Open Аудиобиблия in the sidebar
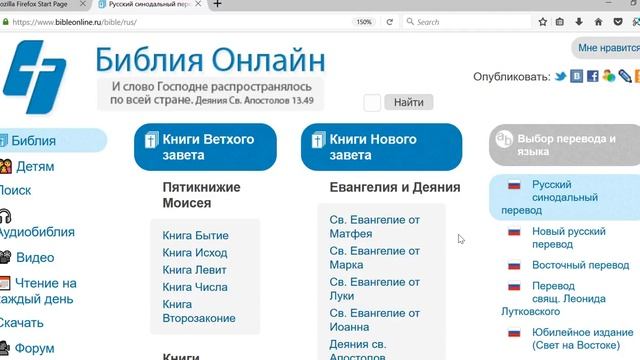 pos(37,232)
